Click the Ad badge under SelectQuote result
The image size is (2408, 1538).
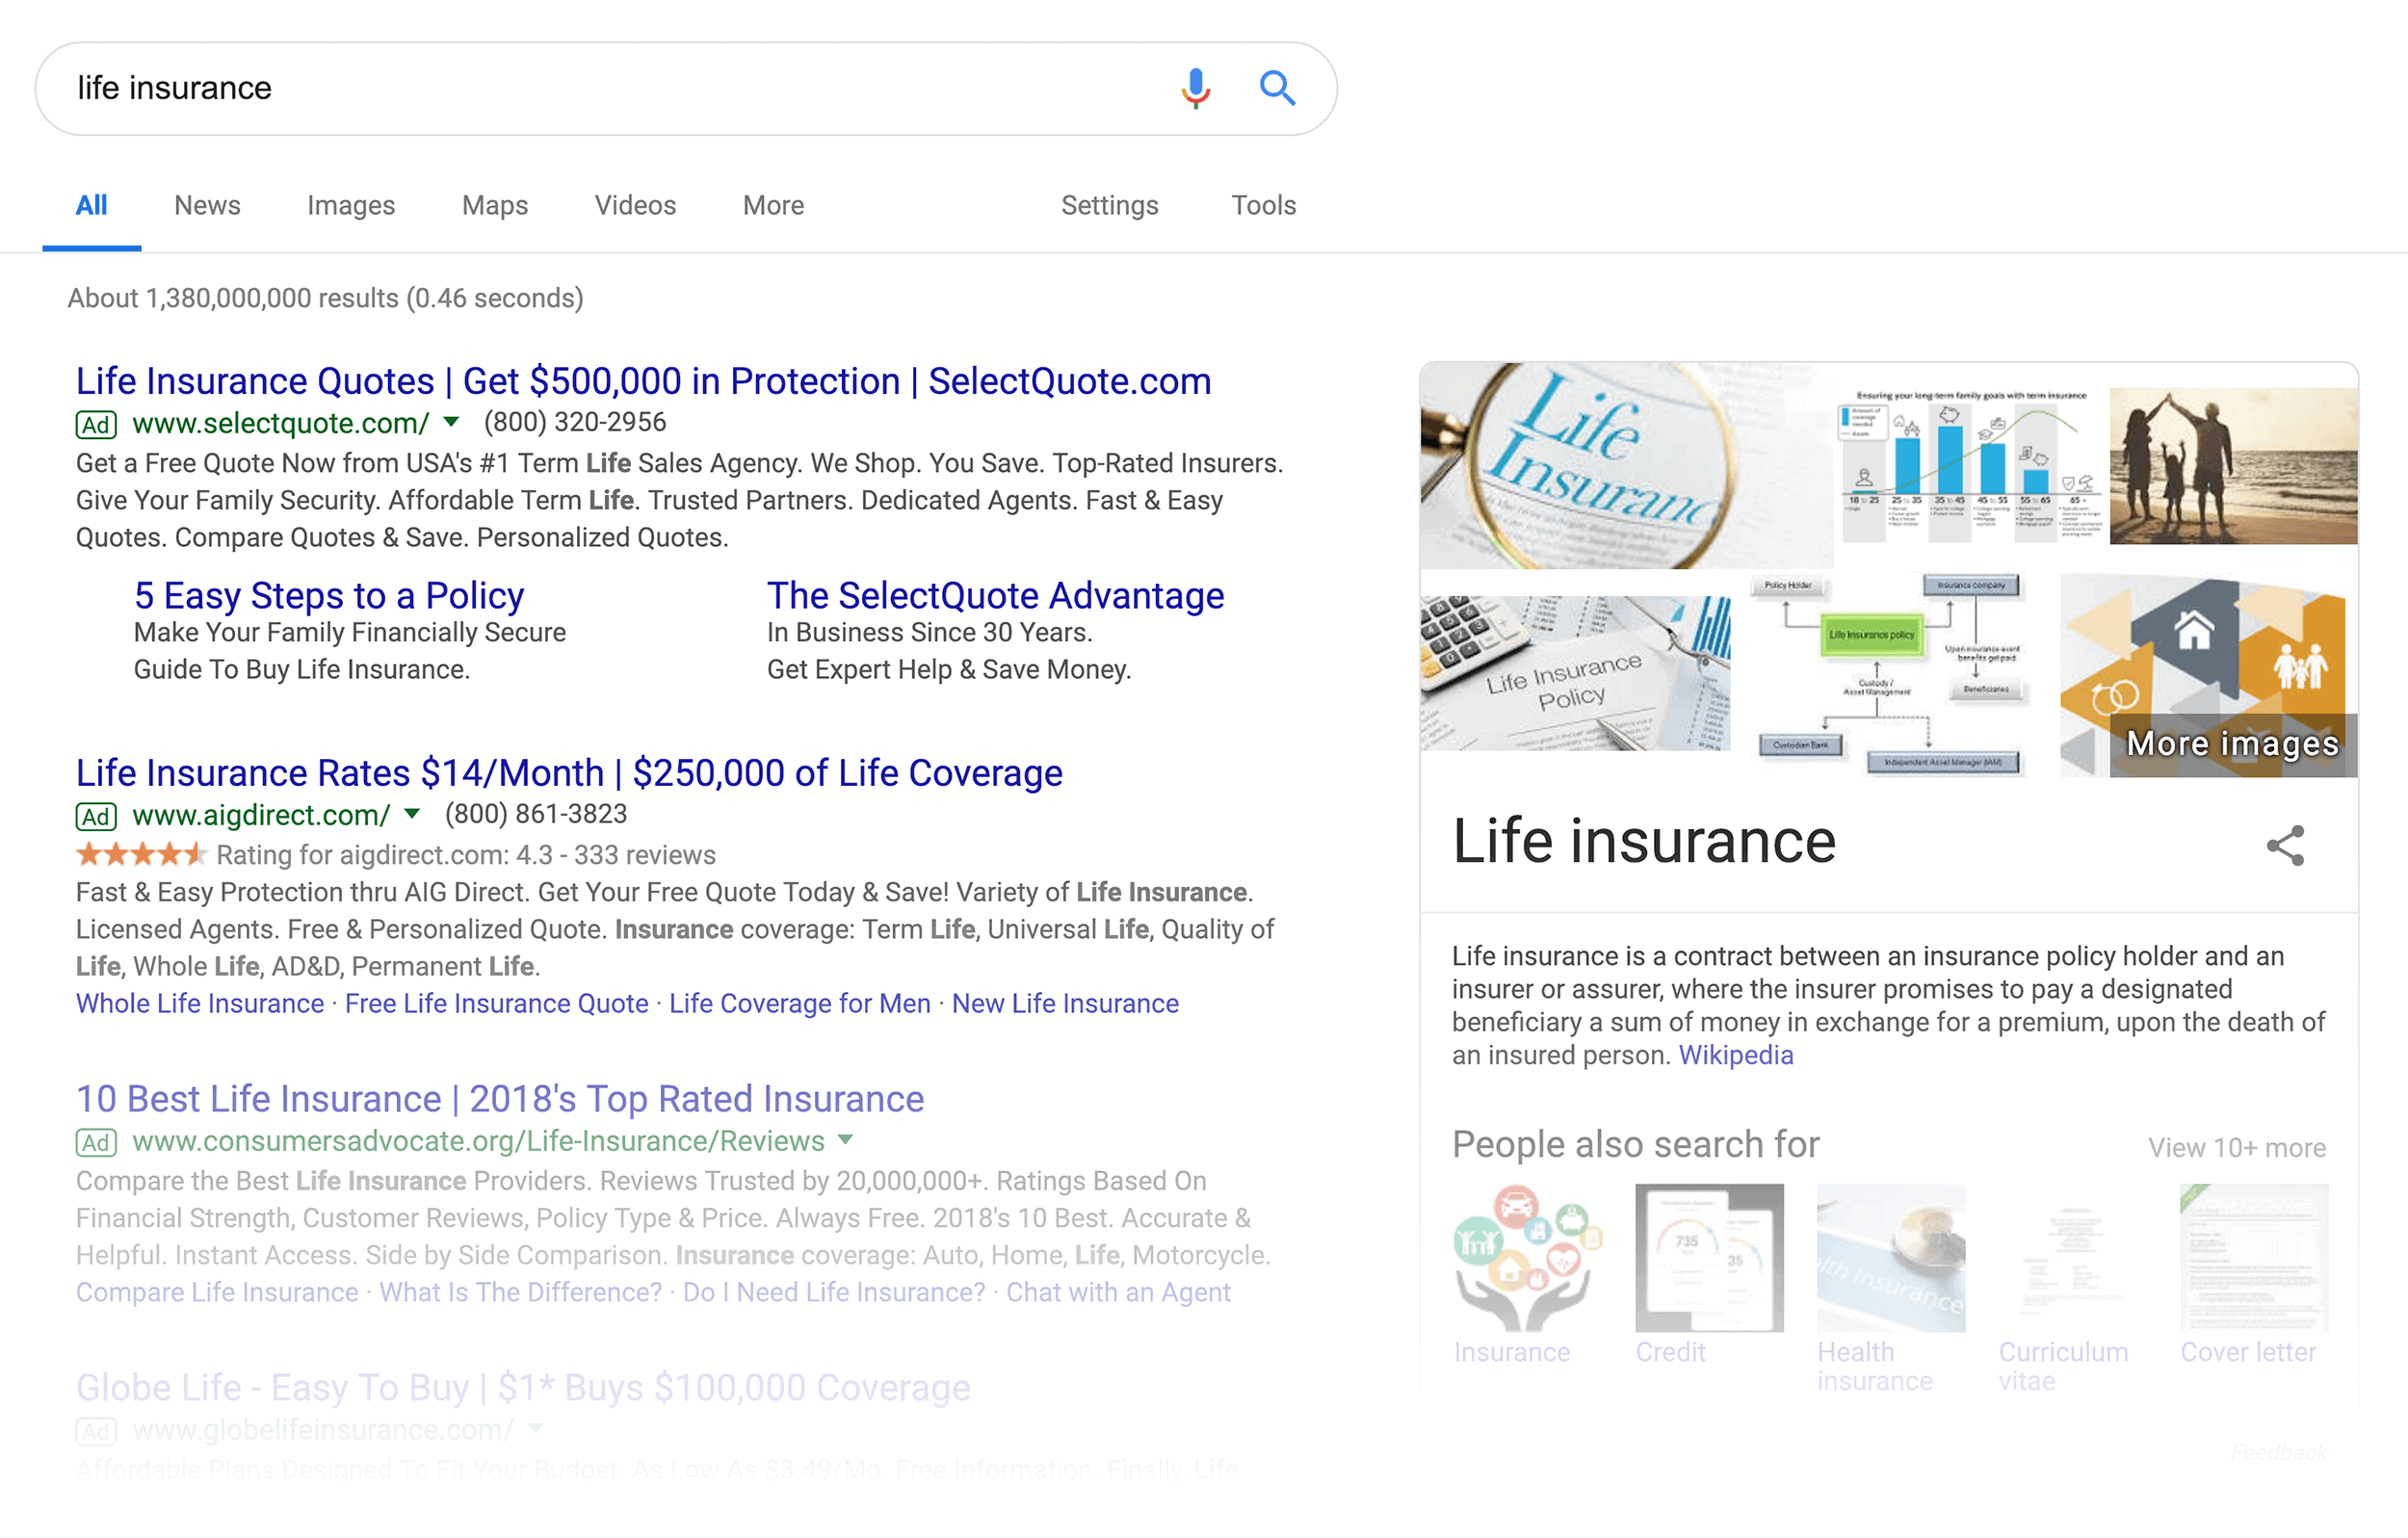pos(96,424)
